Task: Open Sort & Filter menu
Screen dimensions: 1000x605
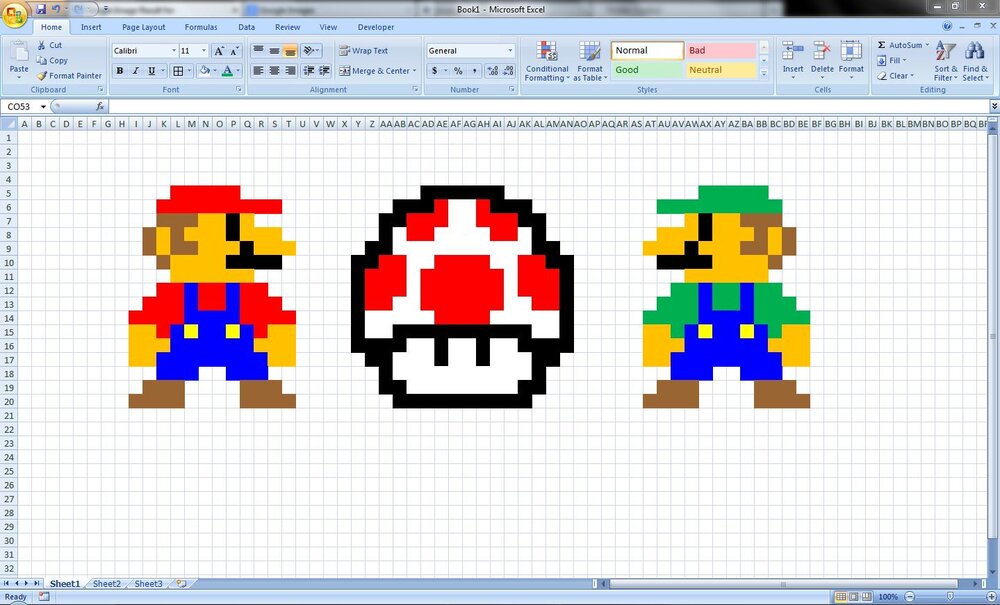Action: click(946, 61)
